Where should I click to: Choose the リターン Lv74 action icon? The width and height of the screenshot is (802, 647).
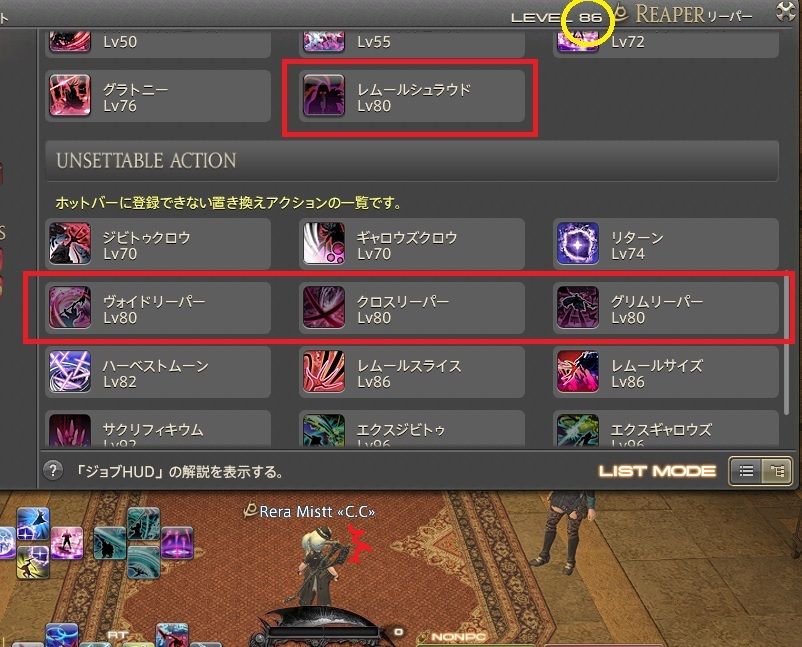click(x=578, y=243)
